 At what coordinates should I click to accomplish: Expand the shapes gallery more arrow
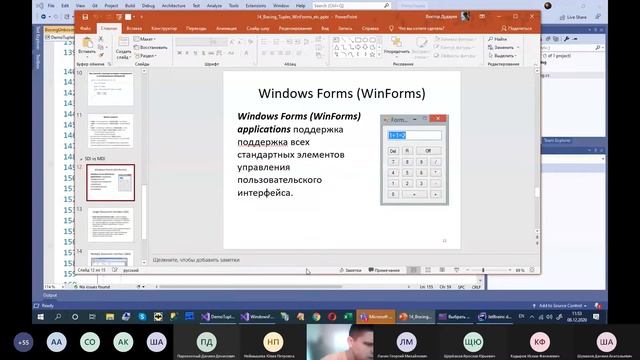pyautogui.click(x=380, y=54)
